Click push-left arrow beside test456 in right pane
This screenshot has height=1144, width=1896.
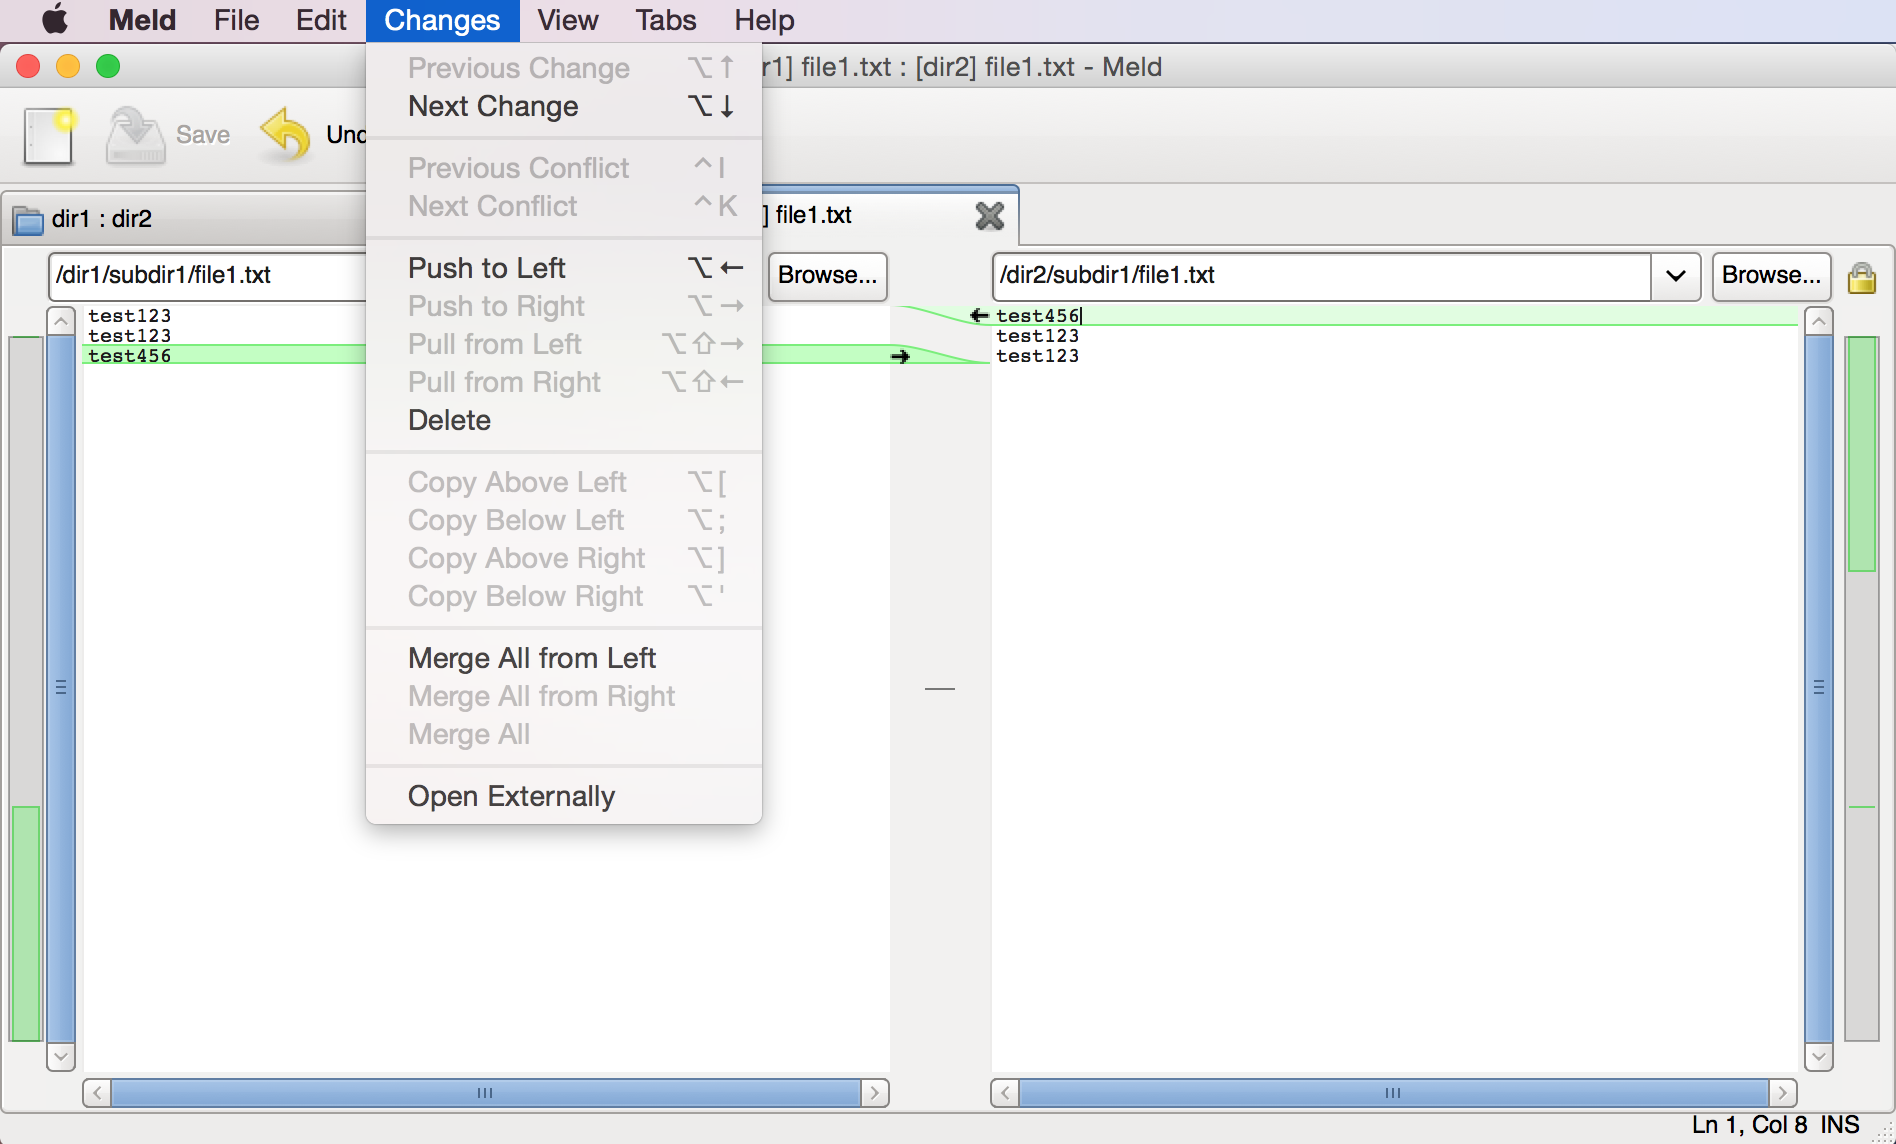point(979,316)
